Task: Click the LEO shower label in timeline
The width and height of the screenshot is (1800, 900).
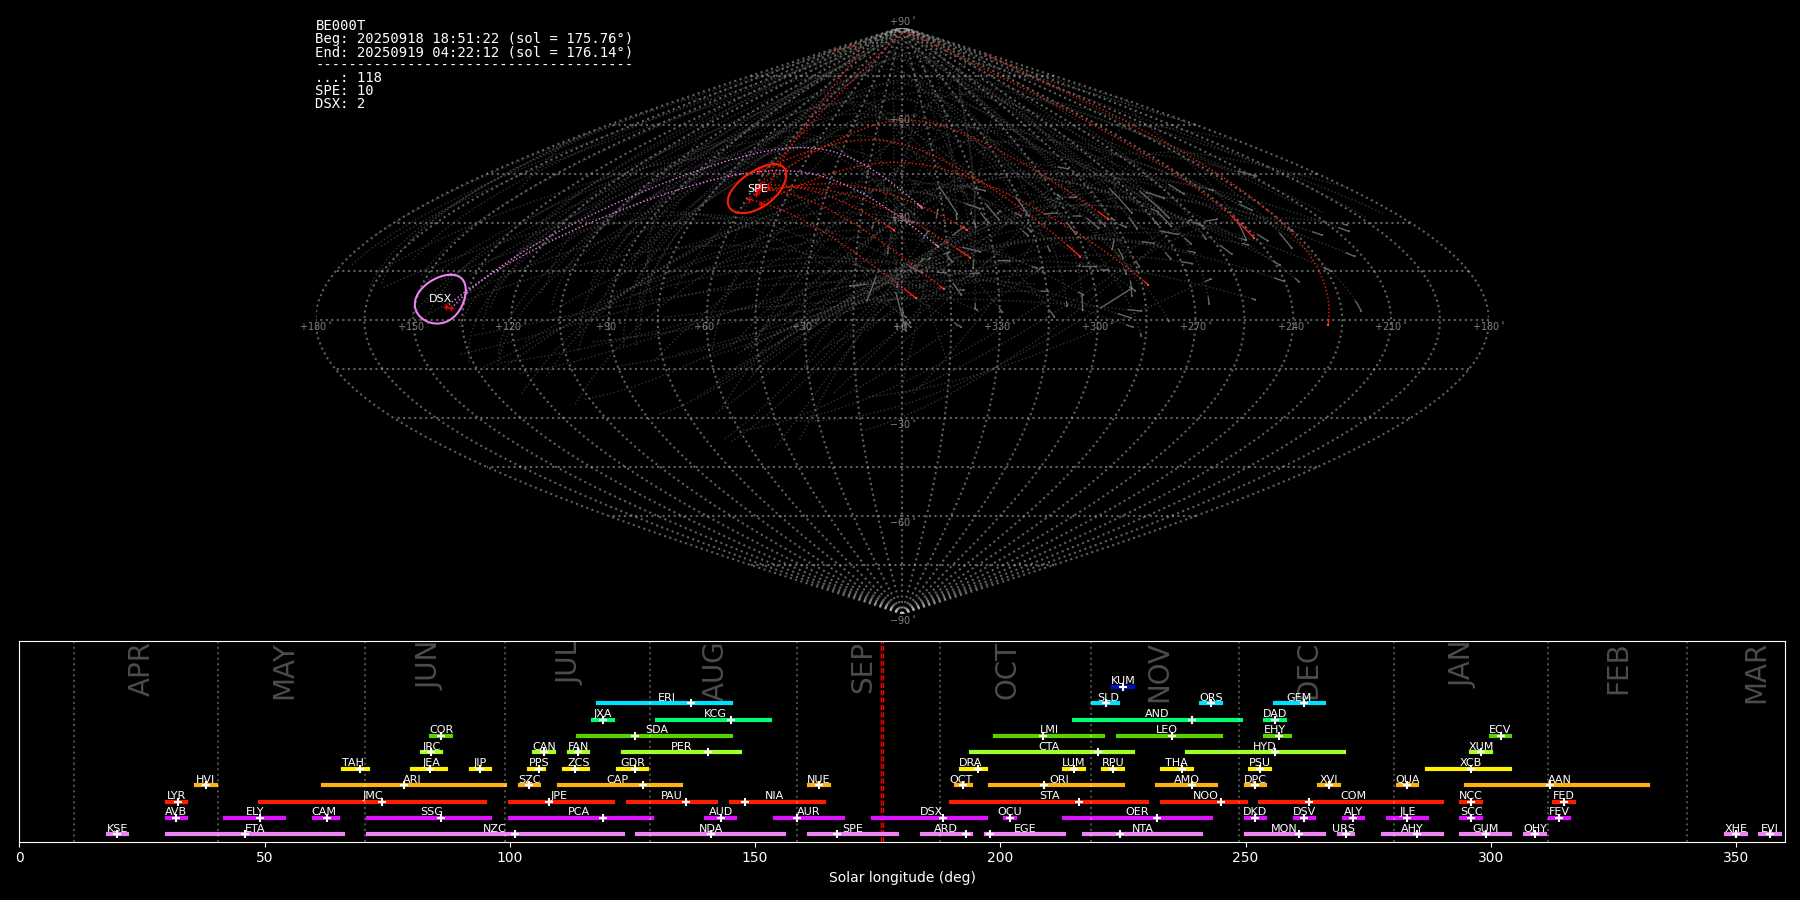Action: [1167, 730]
